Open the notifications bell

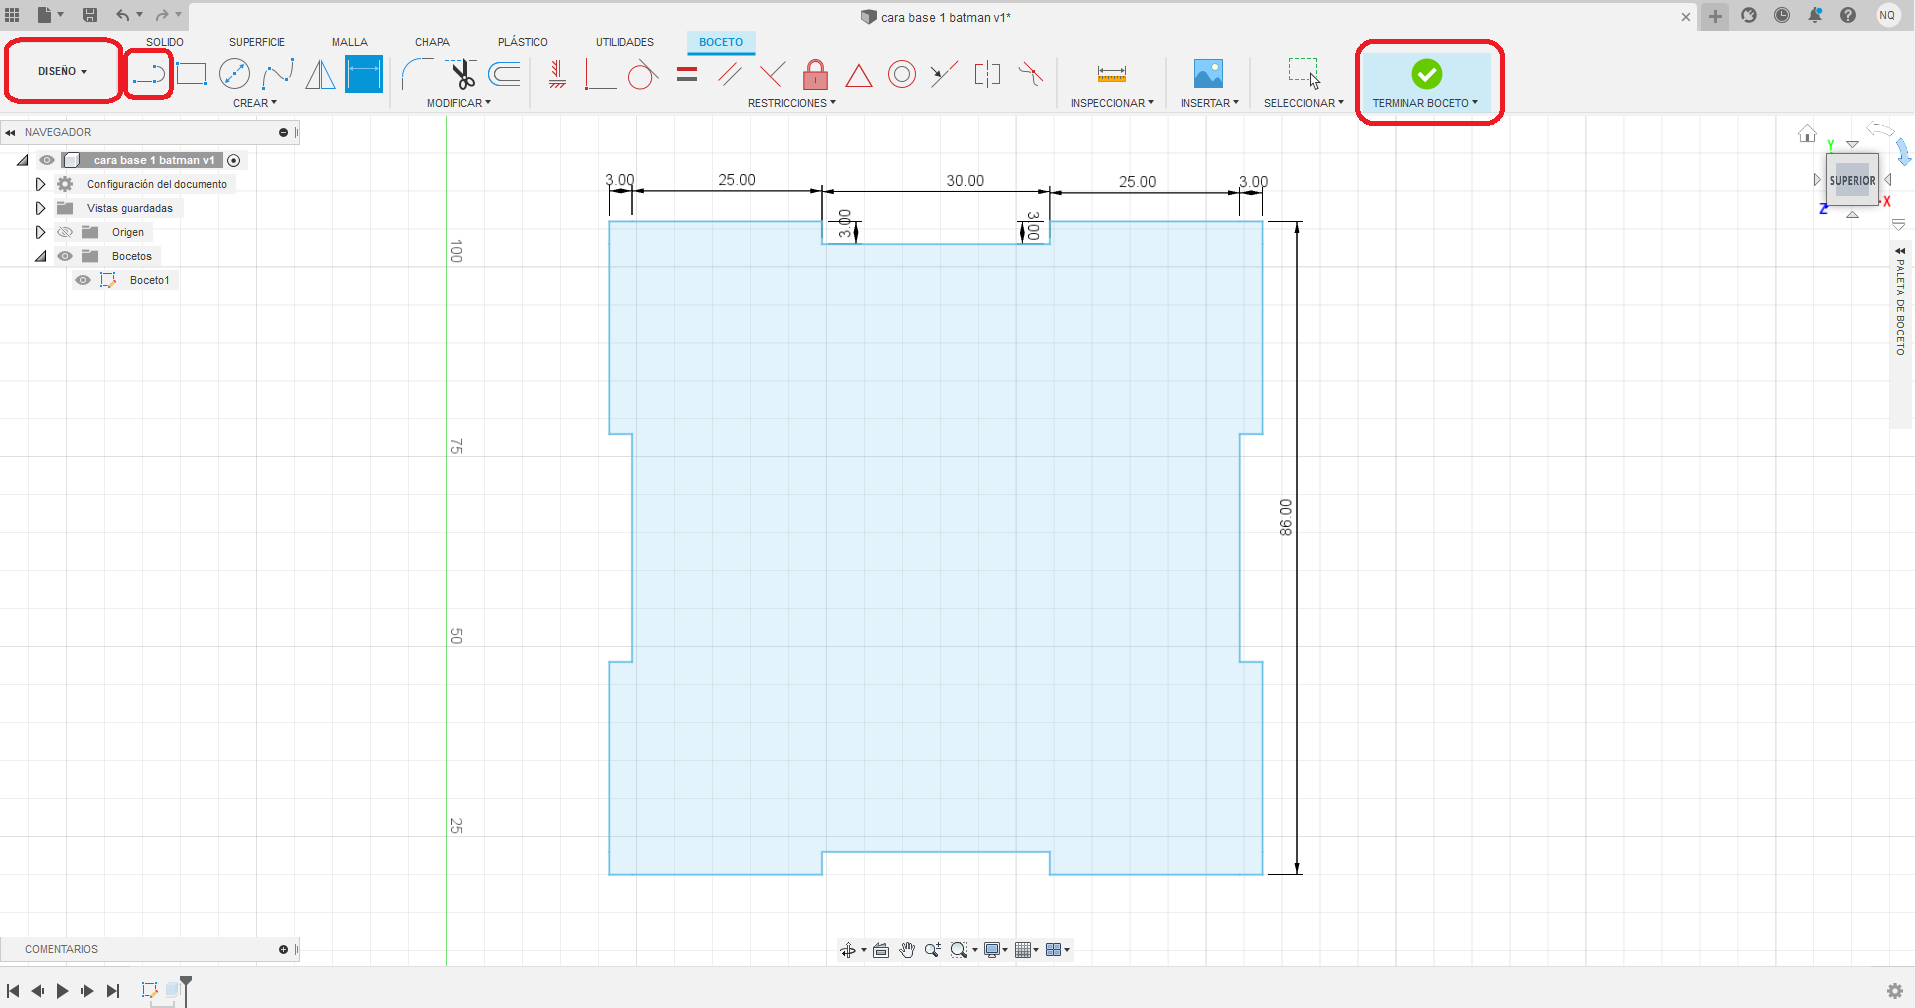pyautogui.click(x=1815, y=15)
